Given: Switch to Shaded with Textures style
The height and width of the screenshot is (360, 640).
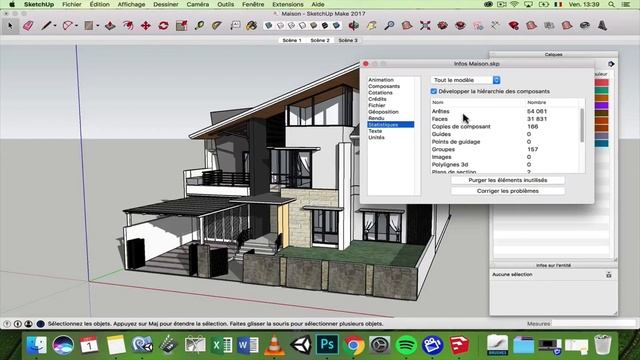Looking at the screenshot, I should tap(325, 25).
